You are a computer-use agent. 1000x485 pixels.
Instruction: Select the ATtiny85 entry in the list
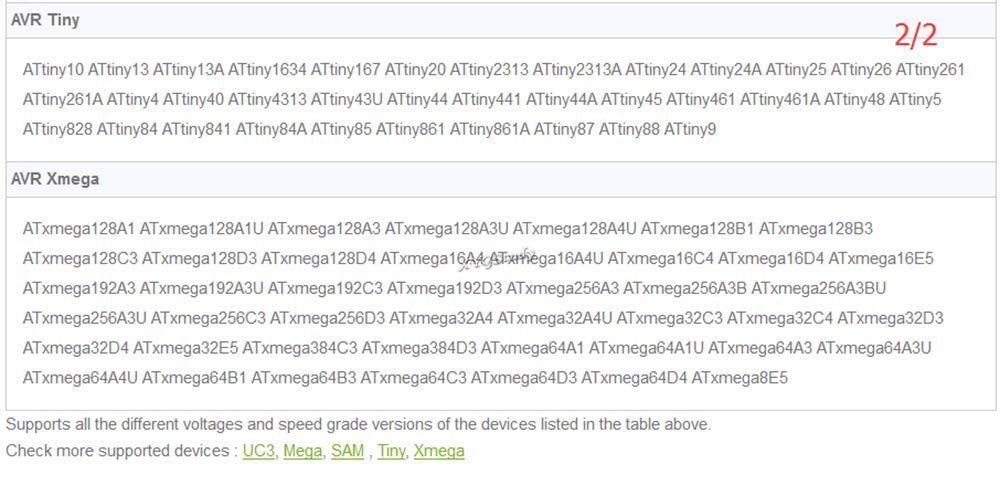[x=341, y=130]
